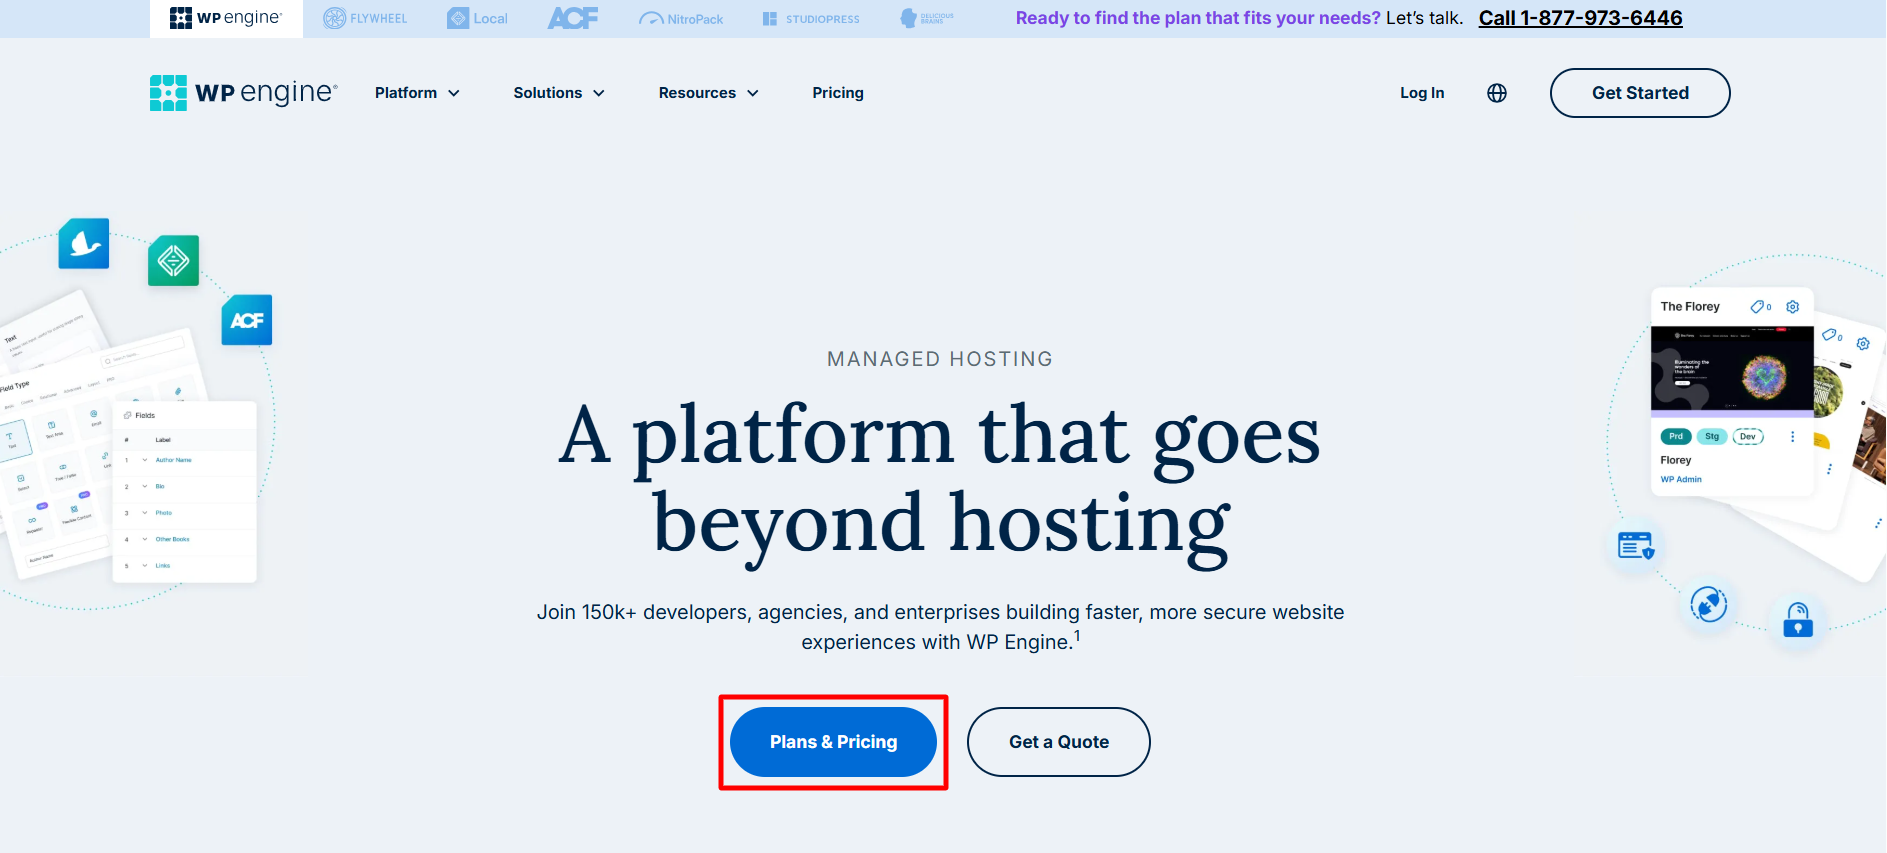Open the Local brand link
Screen dimensions: 1887x853
click(x=478, y=18)
